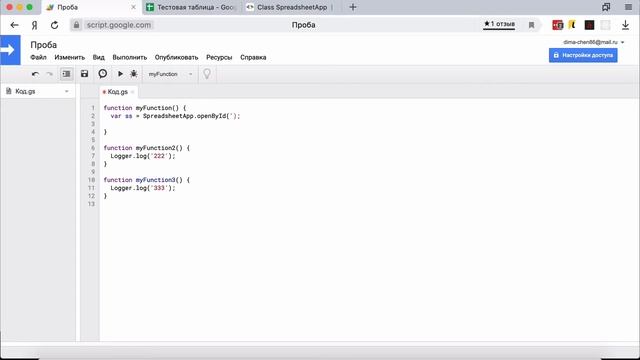Click the dark square extension icon
Viewport: 640px width, 360px height.
tap(589, 25)
